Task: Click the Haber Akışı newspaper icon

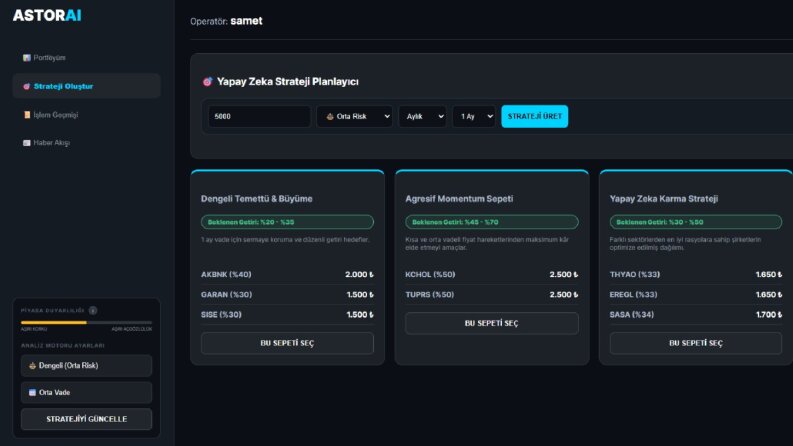Action: coord(27,143)
